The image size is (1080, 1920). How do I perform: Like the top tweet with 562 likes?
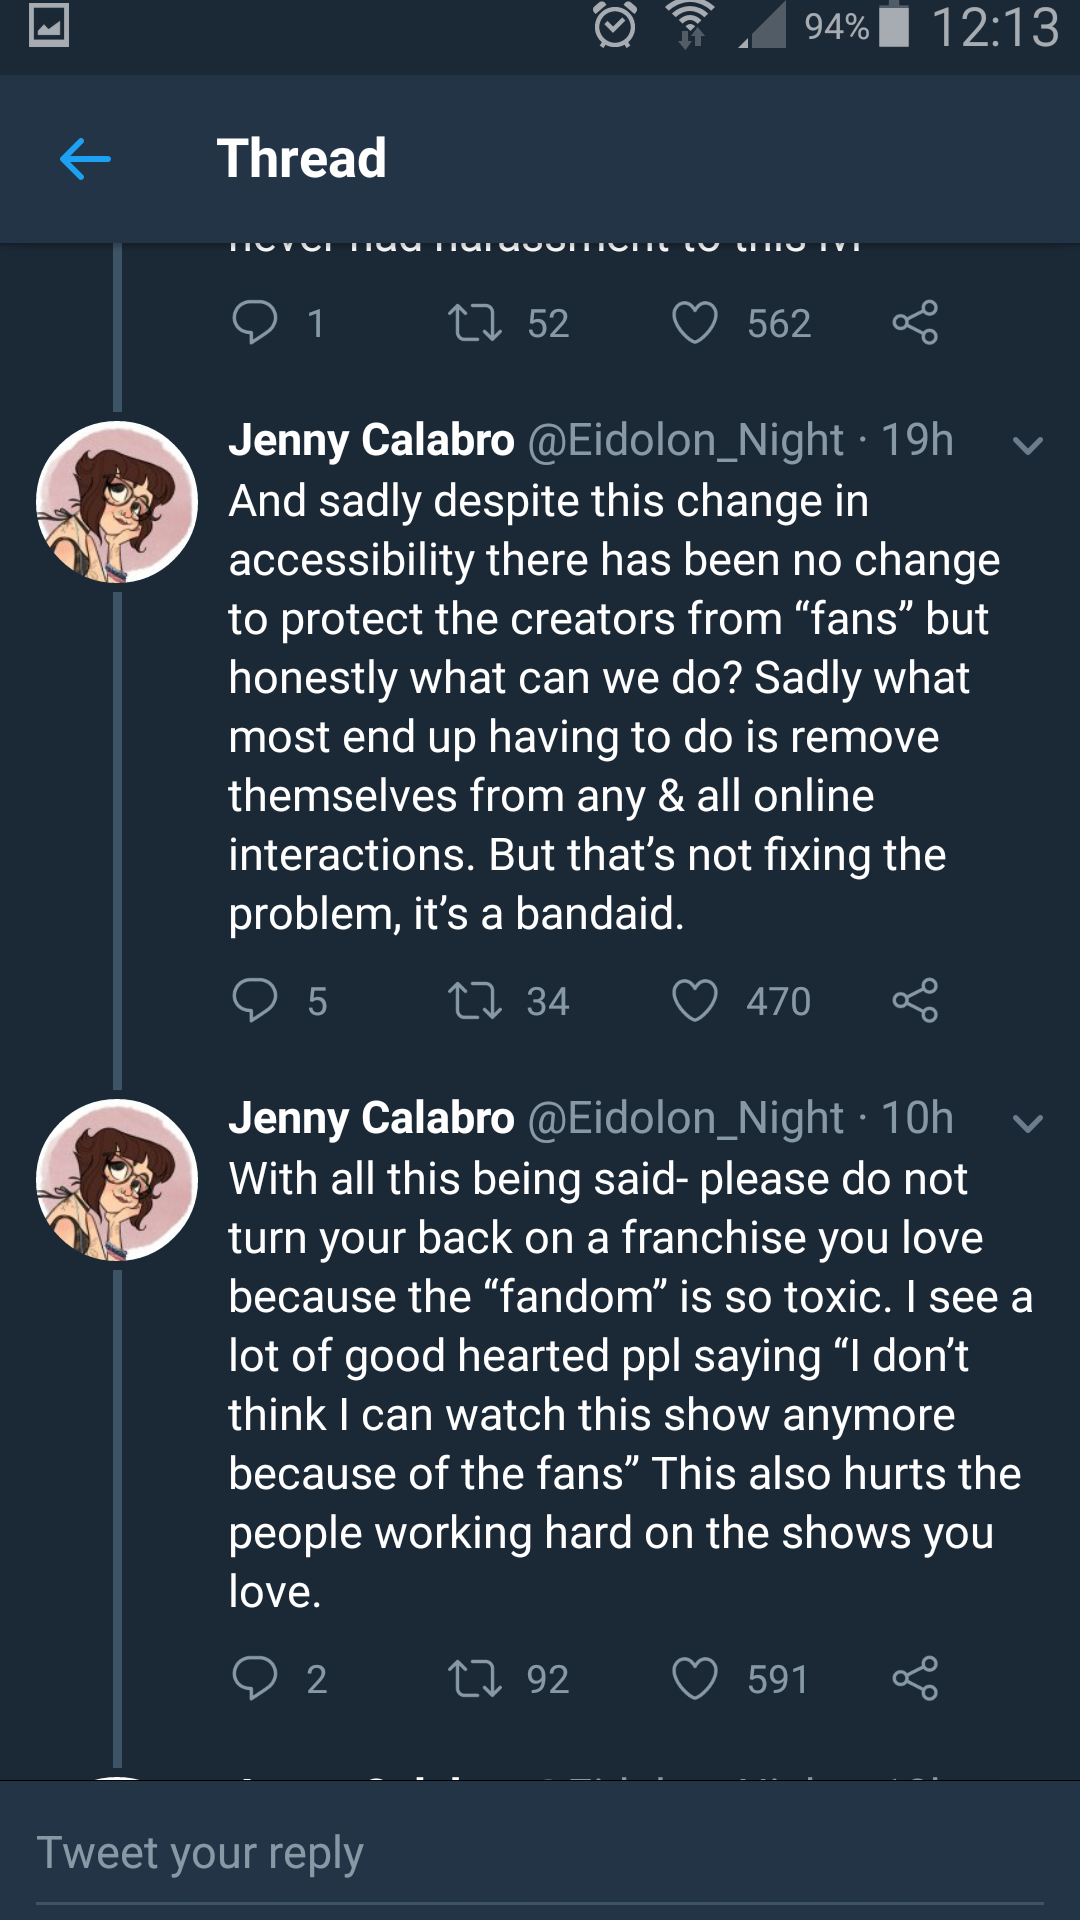pos(695,323)
